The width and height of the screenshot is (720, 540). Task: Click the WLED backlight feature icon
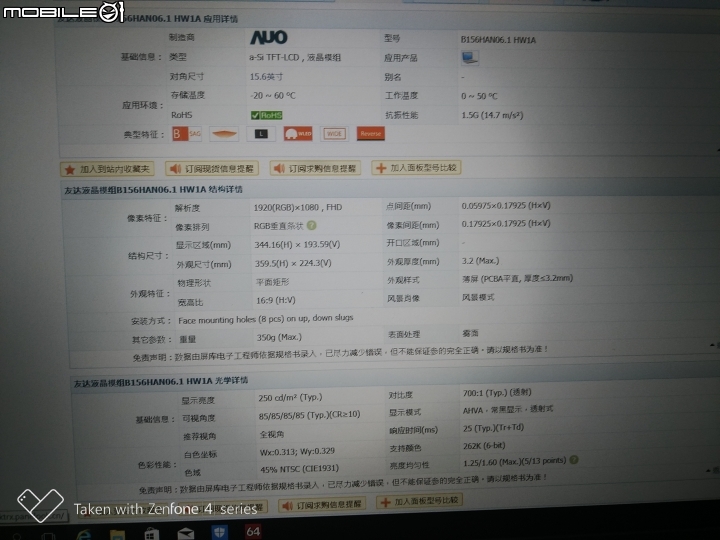pyautogui.click(x=298, y=134)
